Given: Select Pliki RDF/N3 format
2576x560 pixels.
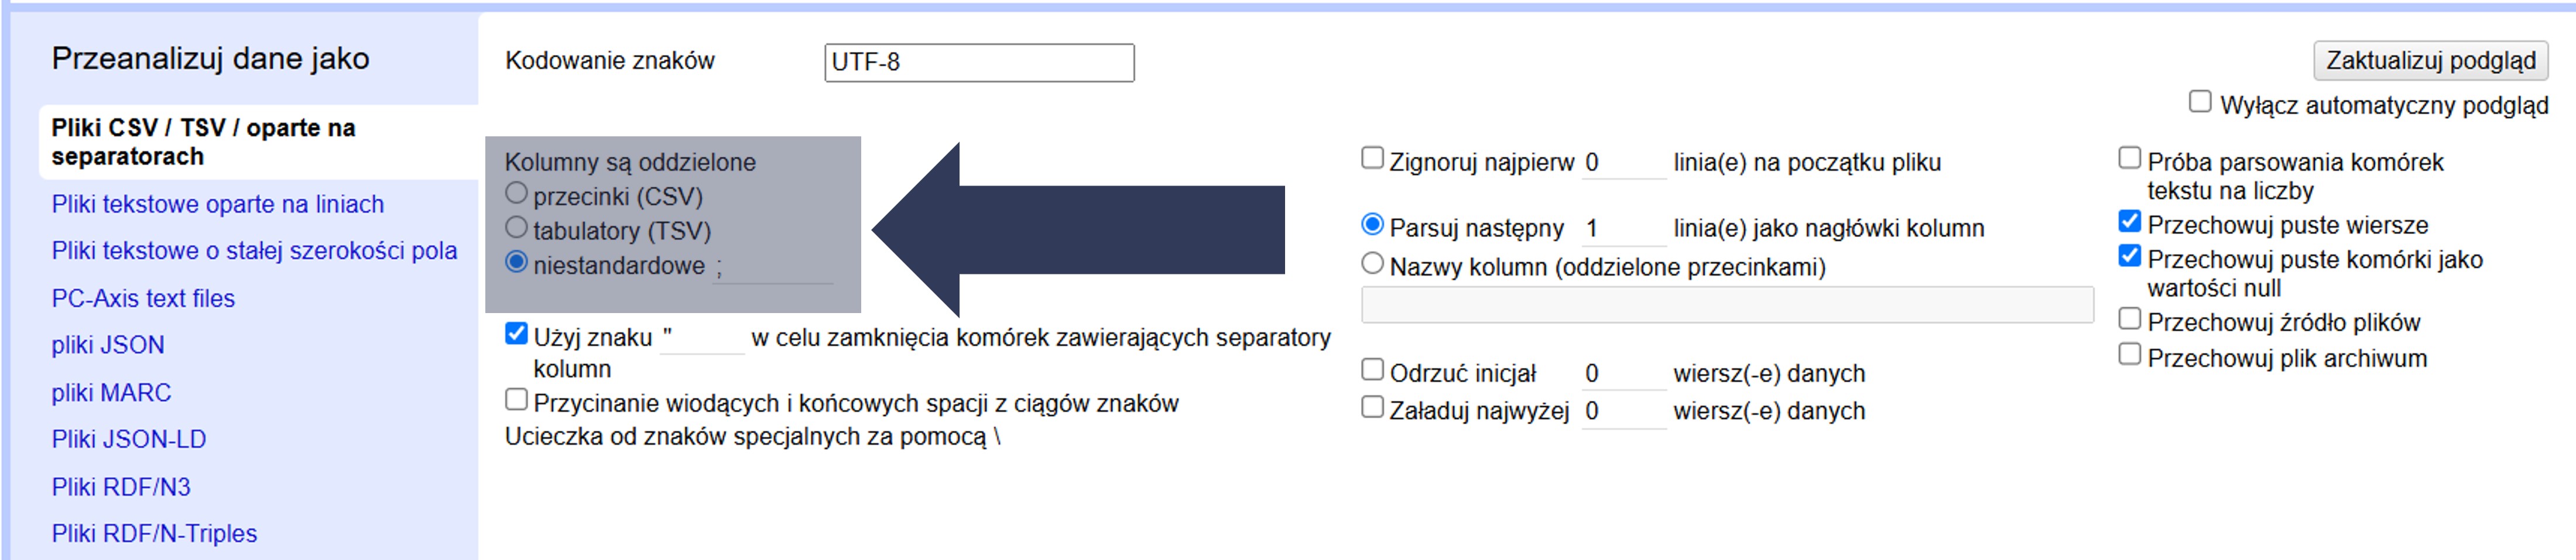Looking at the screenshot, I should (121, 487).
